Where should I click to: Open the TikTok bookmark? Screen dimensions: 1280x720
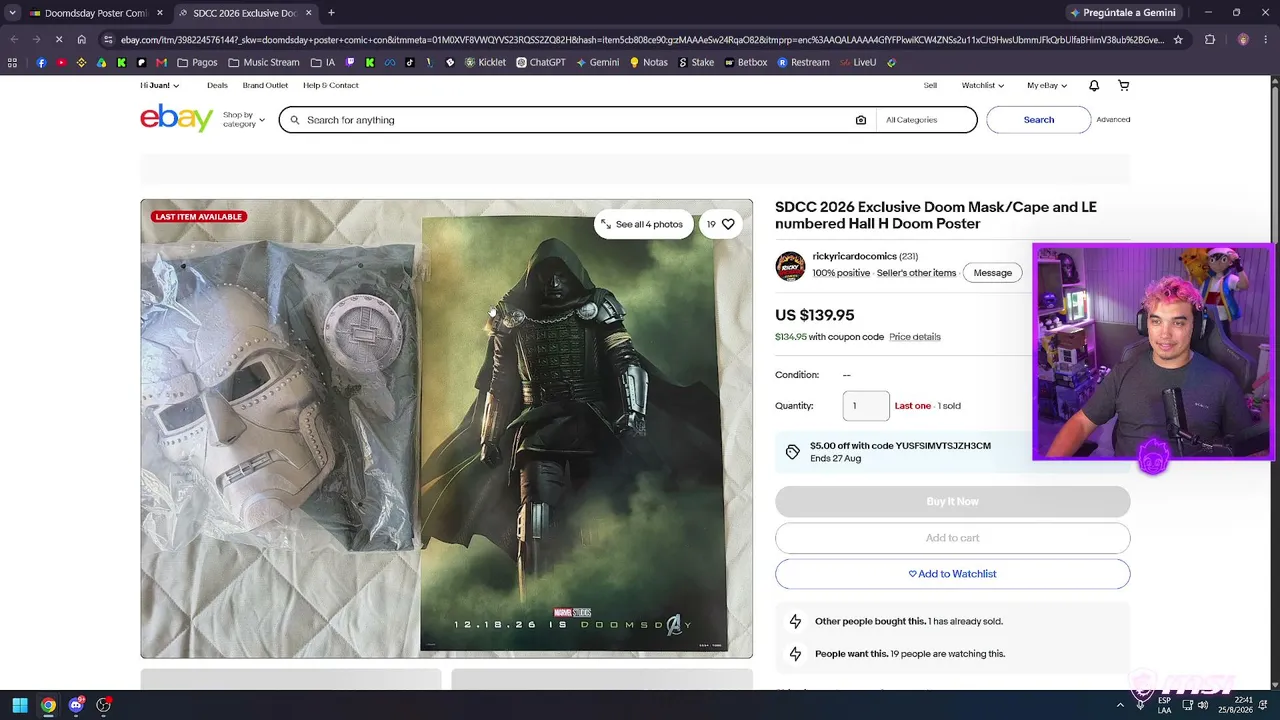409,62
